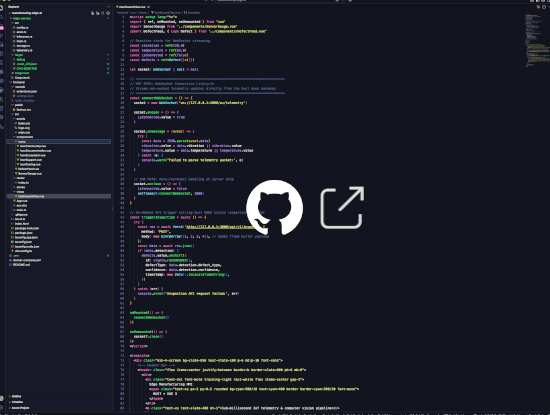
Task: Open package.json in the file tree
Action: pyautogui.click(x=24, y=233)
